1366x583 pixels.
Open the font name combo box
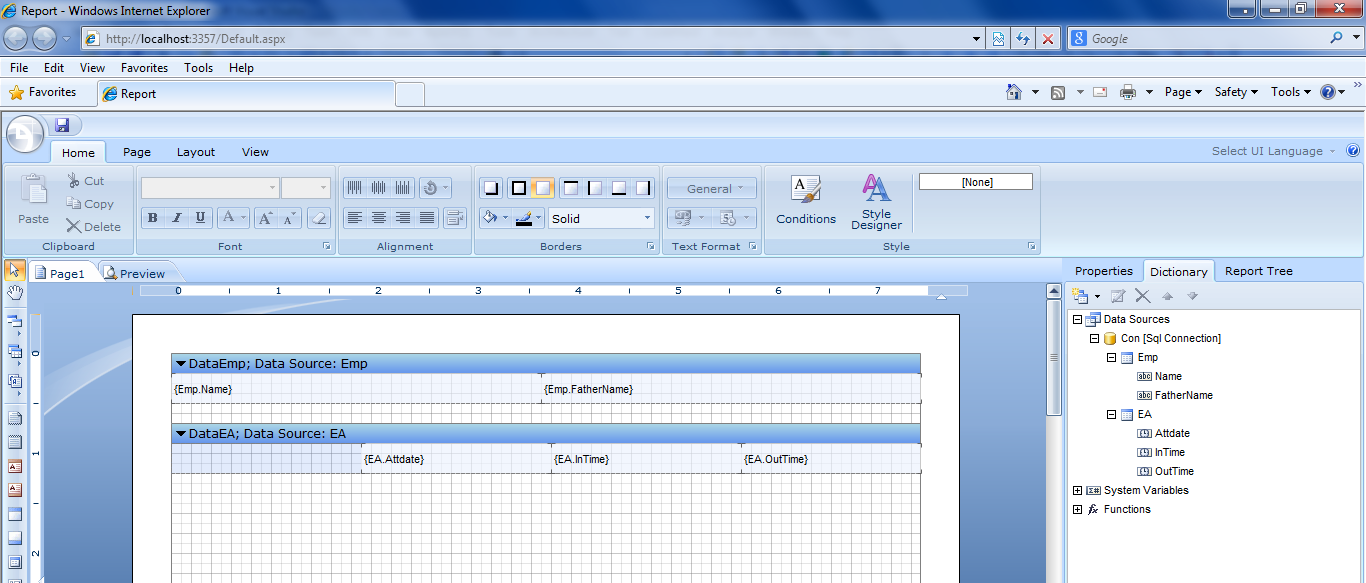point(210,188)
